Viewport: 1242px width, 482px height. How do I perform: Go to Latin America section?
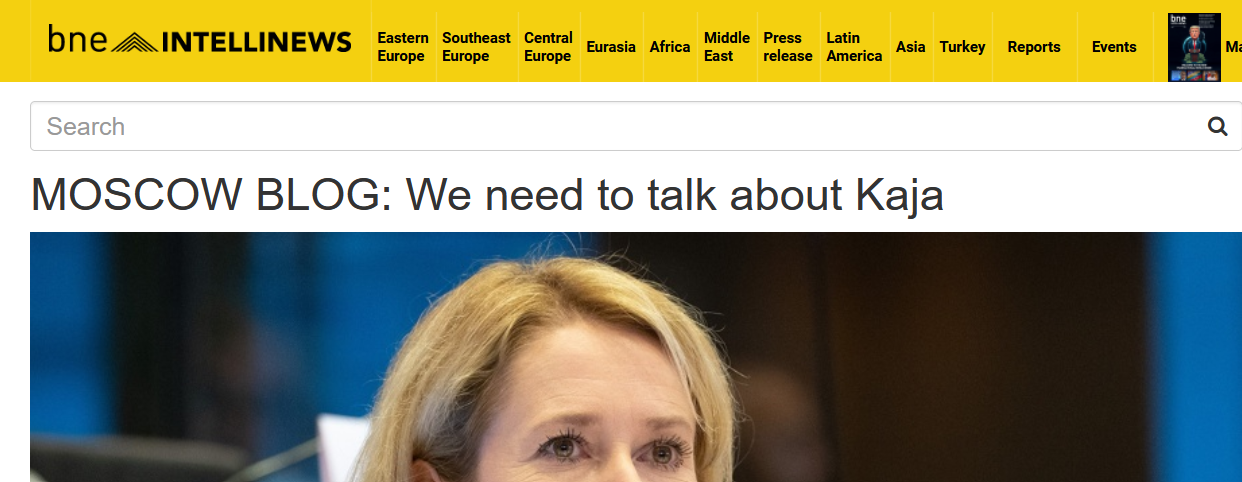pos(854,47)
